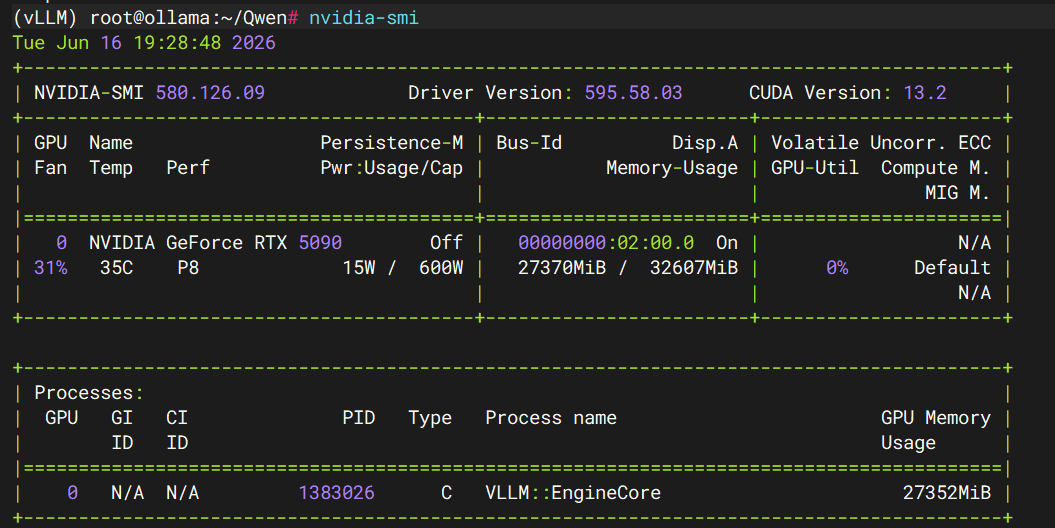Click the PID column header
The height and width of the screenshot is (528, 1055).
point(359,418)
